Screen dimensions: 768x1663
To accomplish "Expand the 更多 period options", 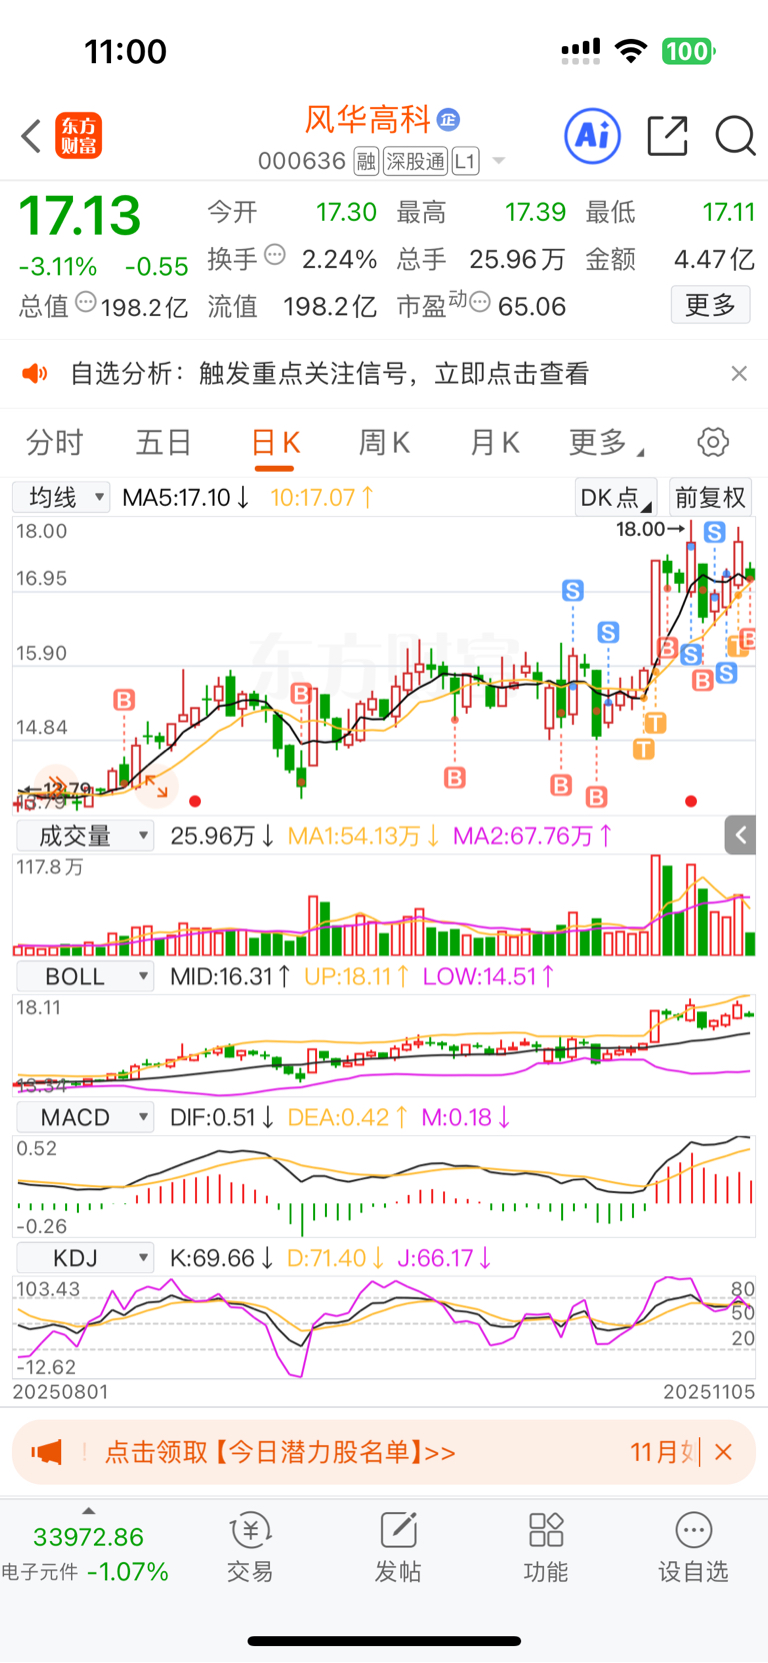I will point(605,442).
